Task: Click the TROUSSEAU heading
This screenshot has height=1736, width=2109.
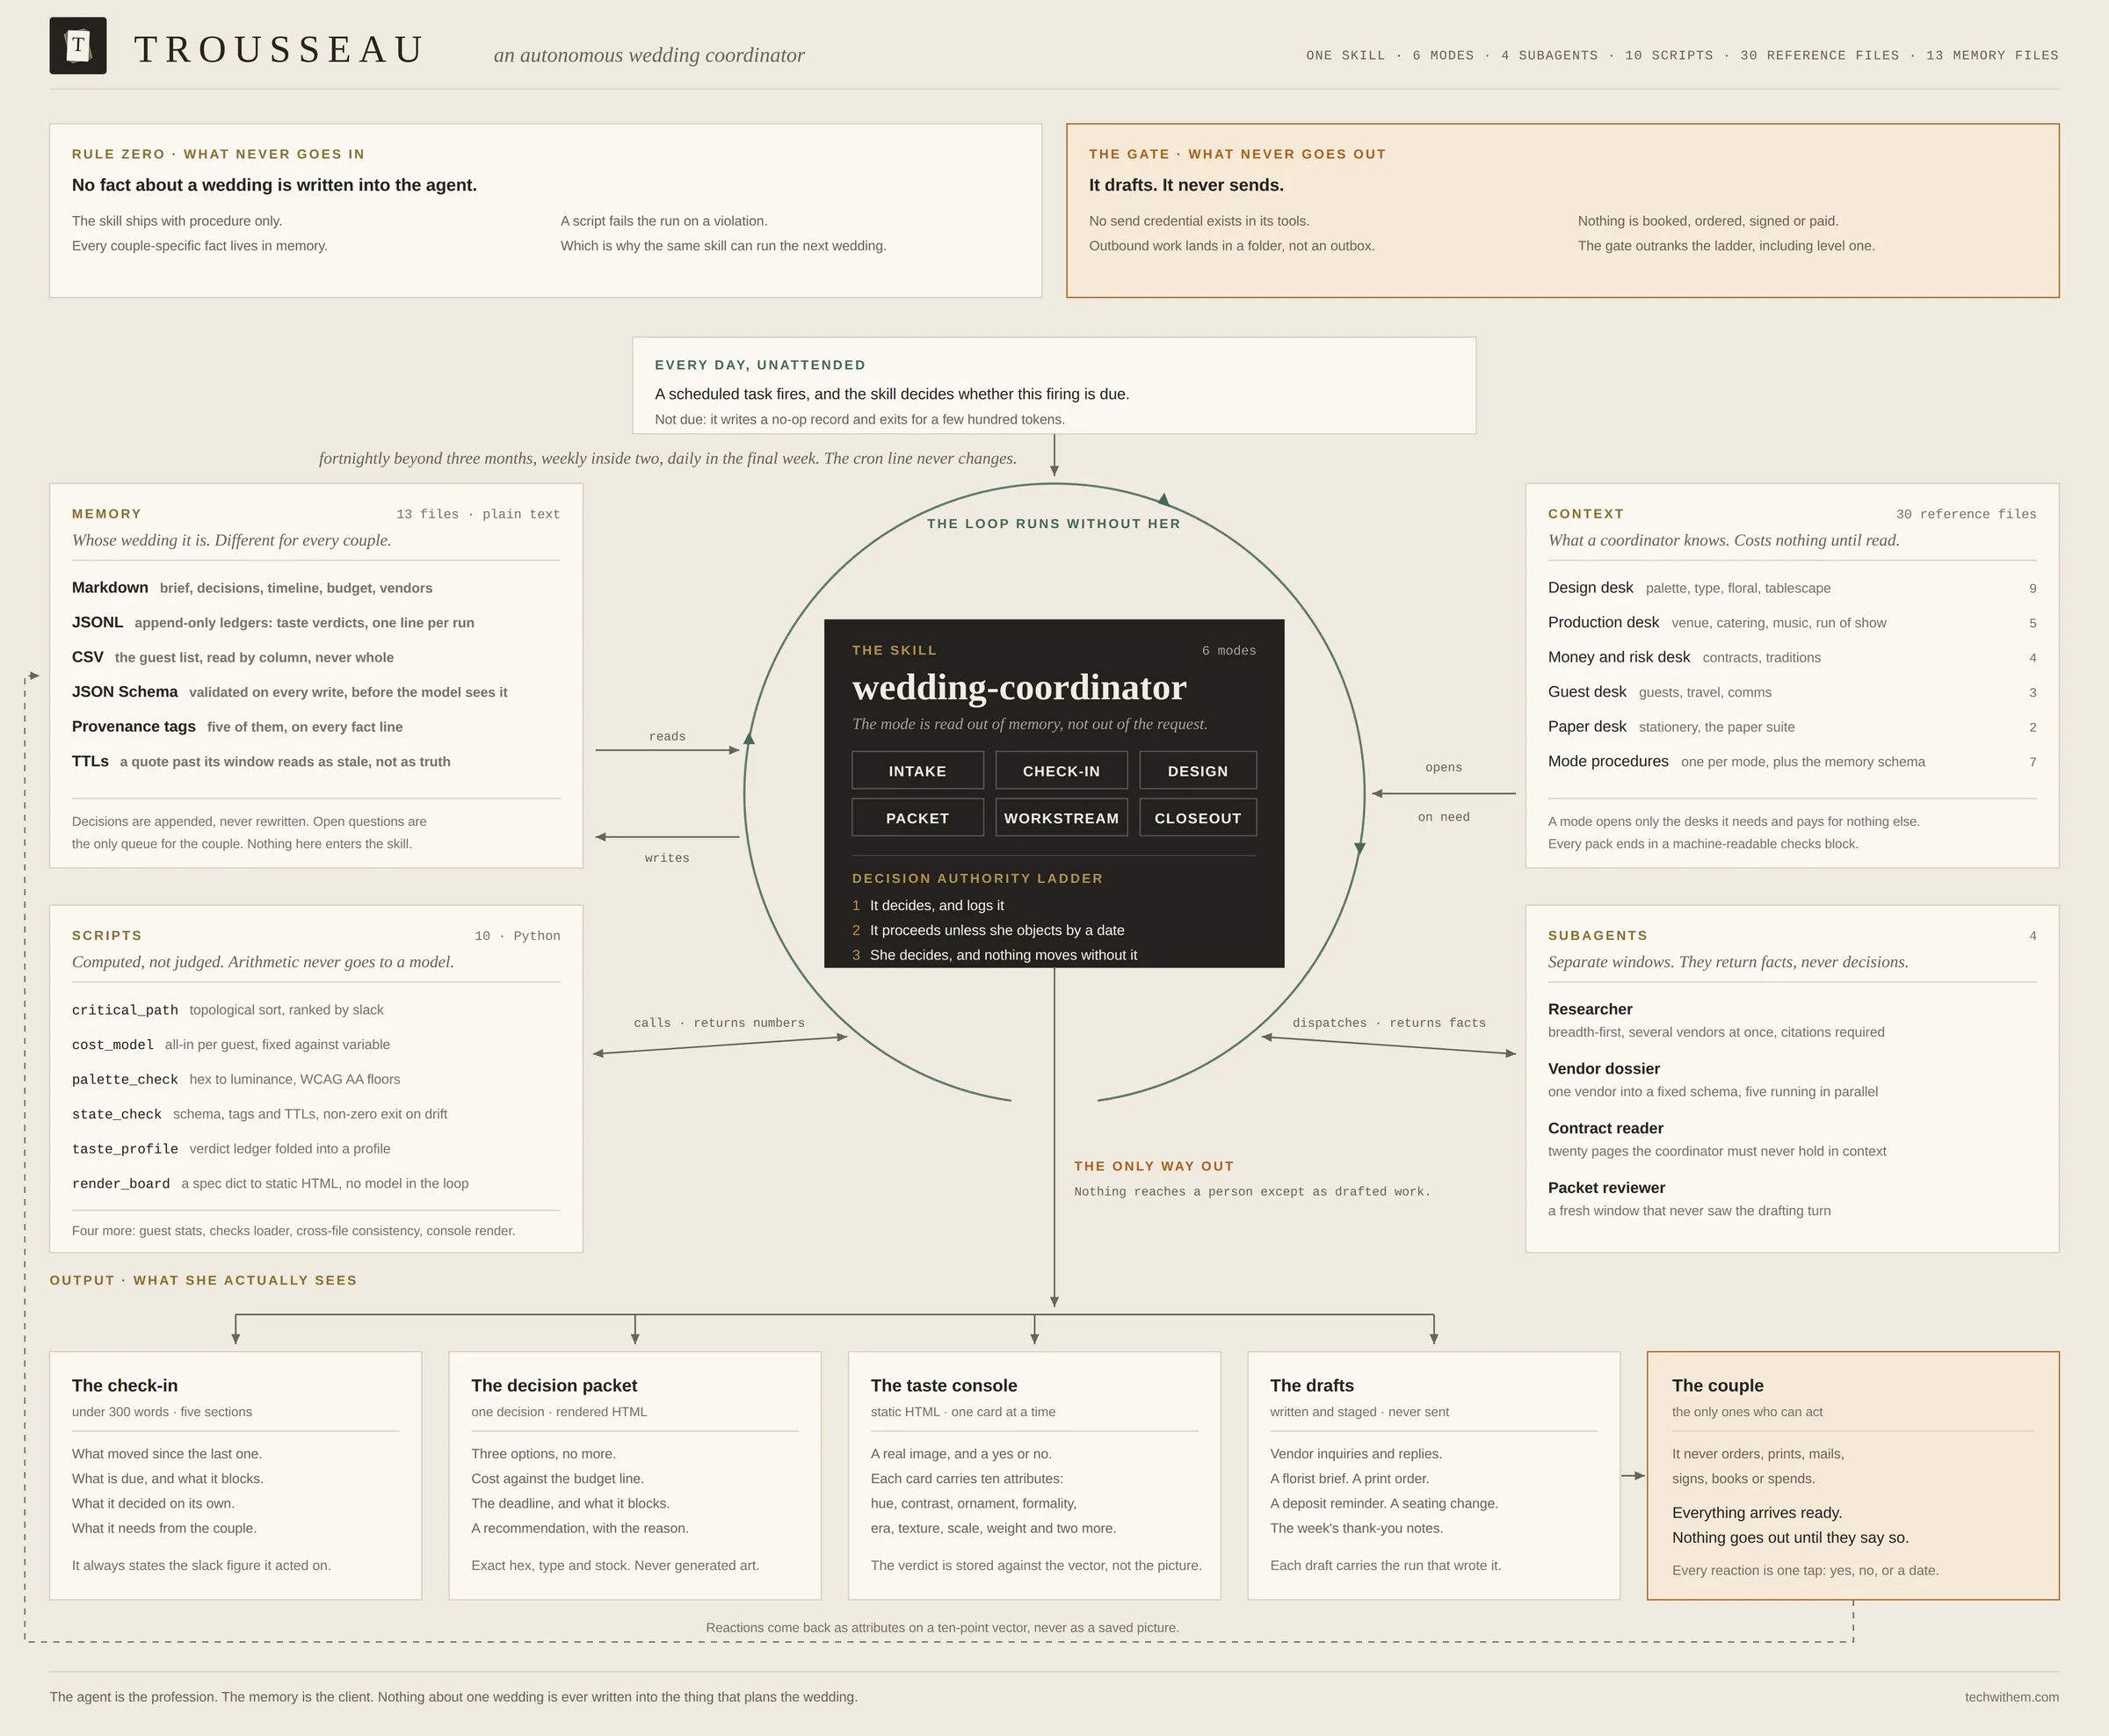Action: 279,49
